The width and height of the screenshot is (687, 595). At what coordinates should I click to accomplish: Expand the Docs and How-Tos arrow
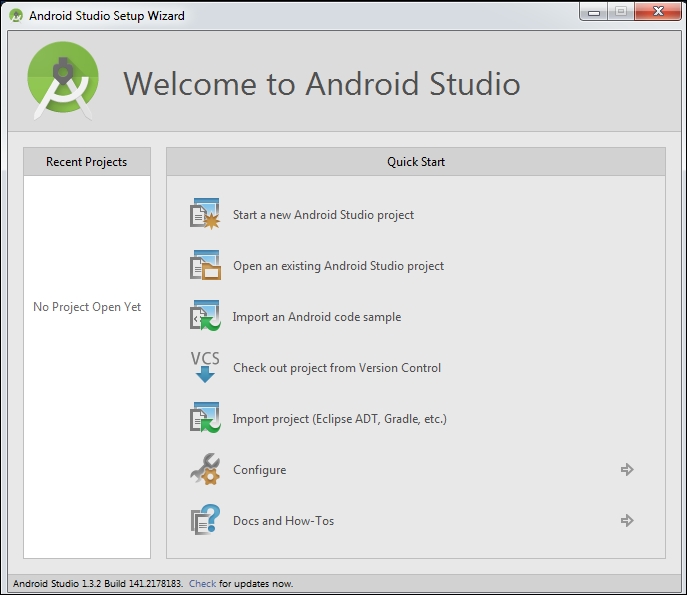coord(627,520)
